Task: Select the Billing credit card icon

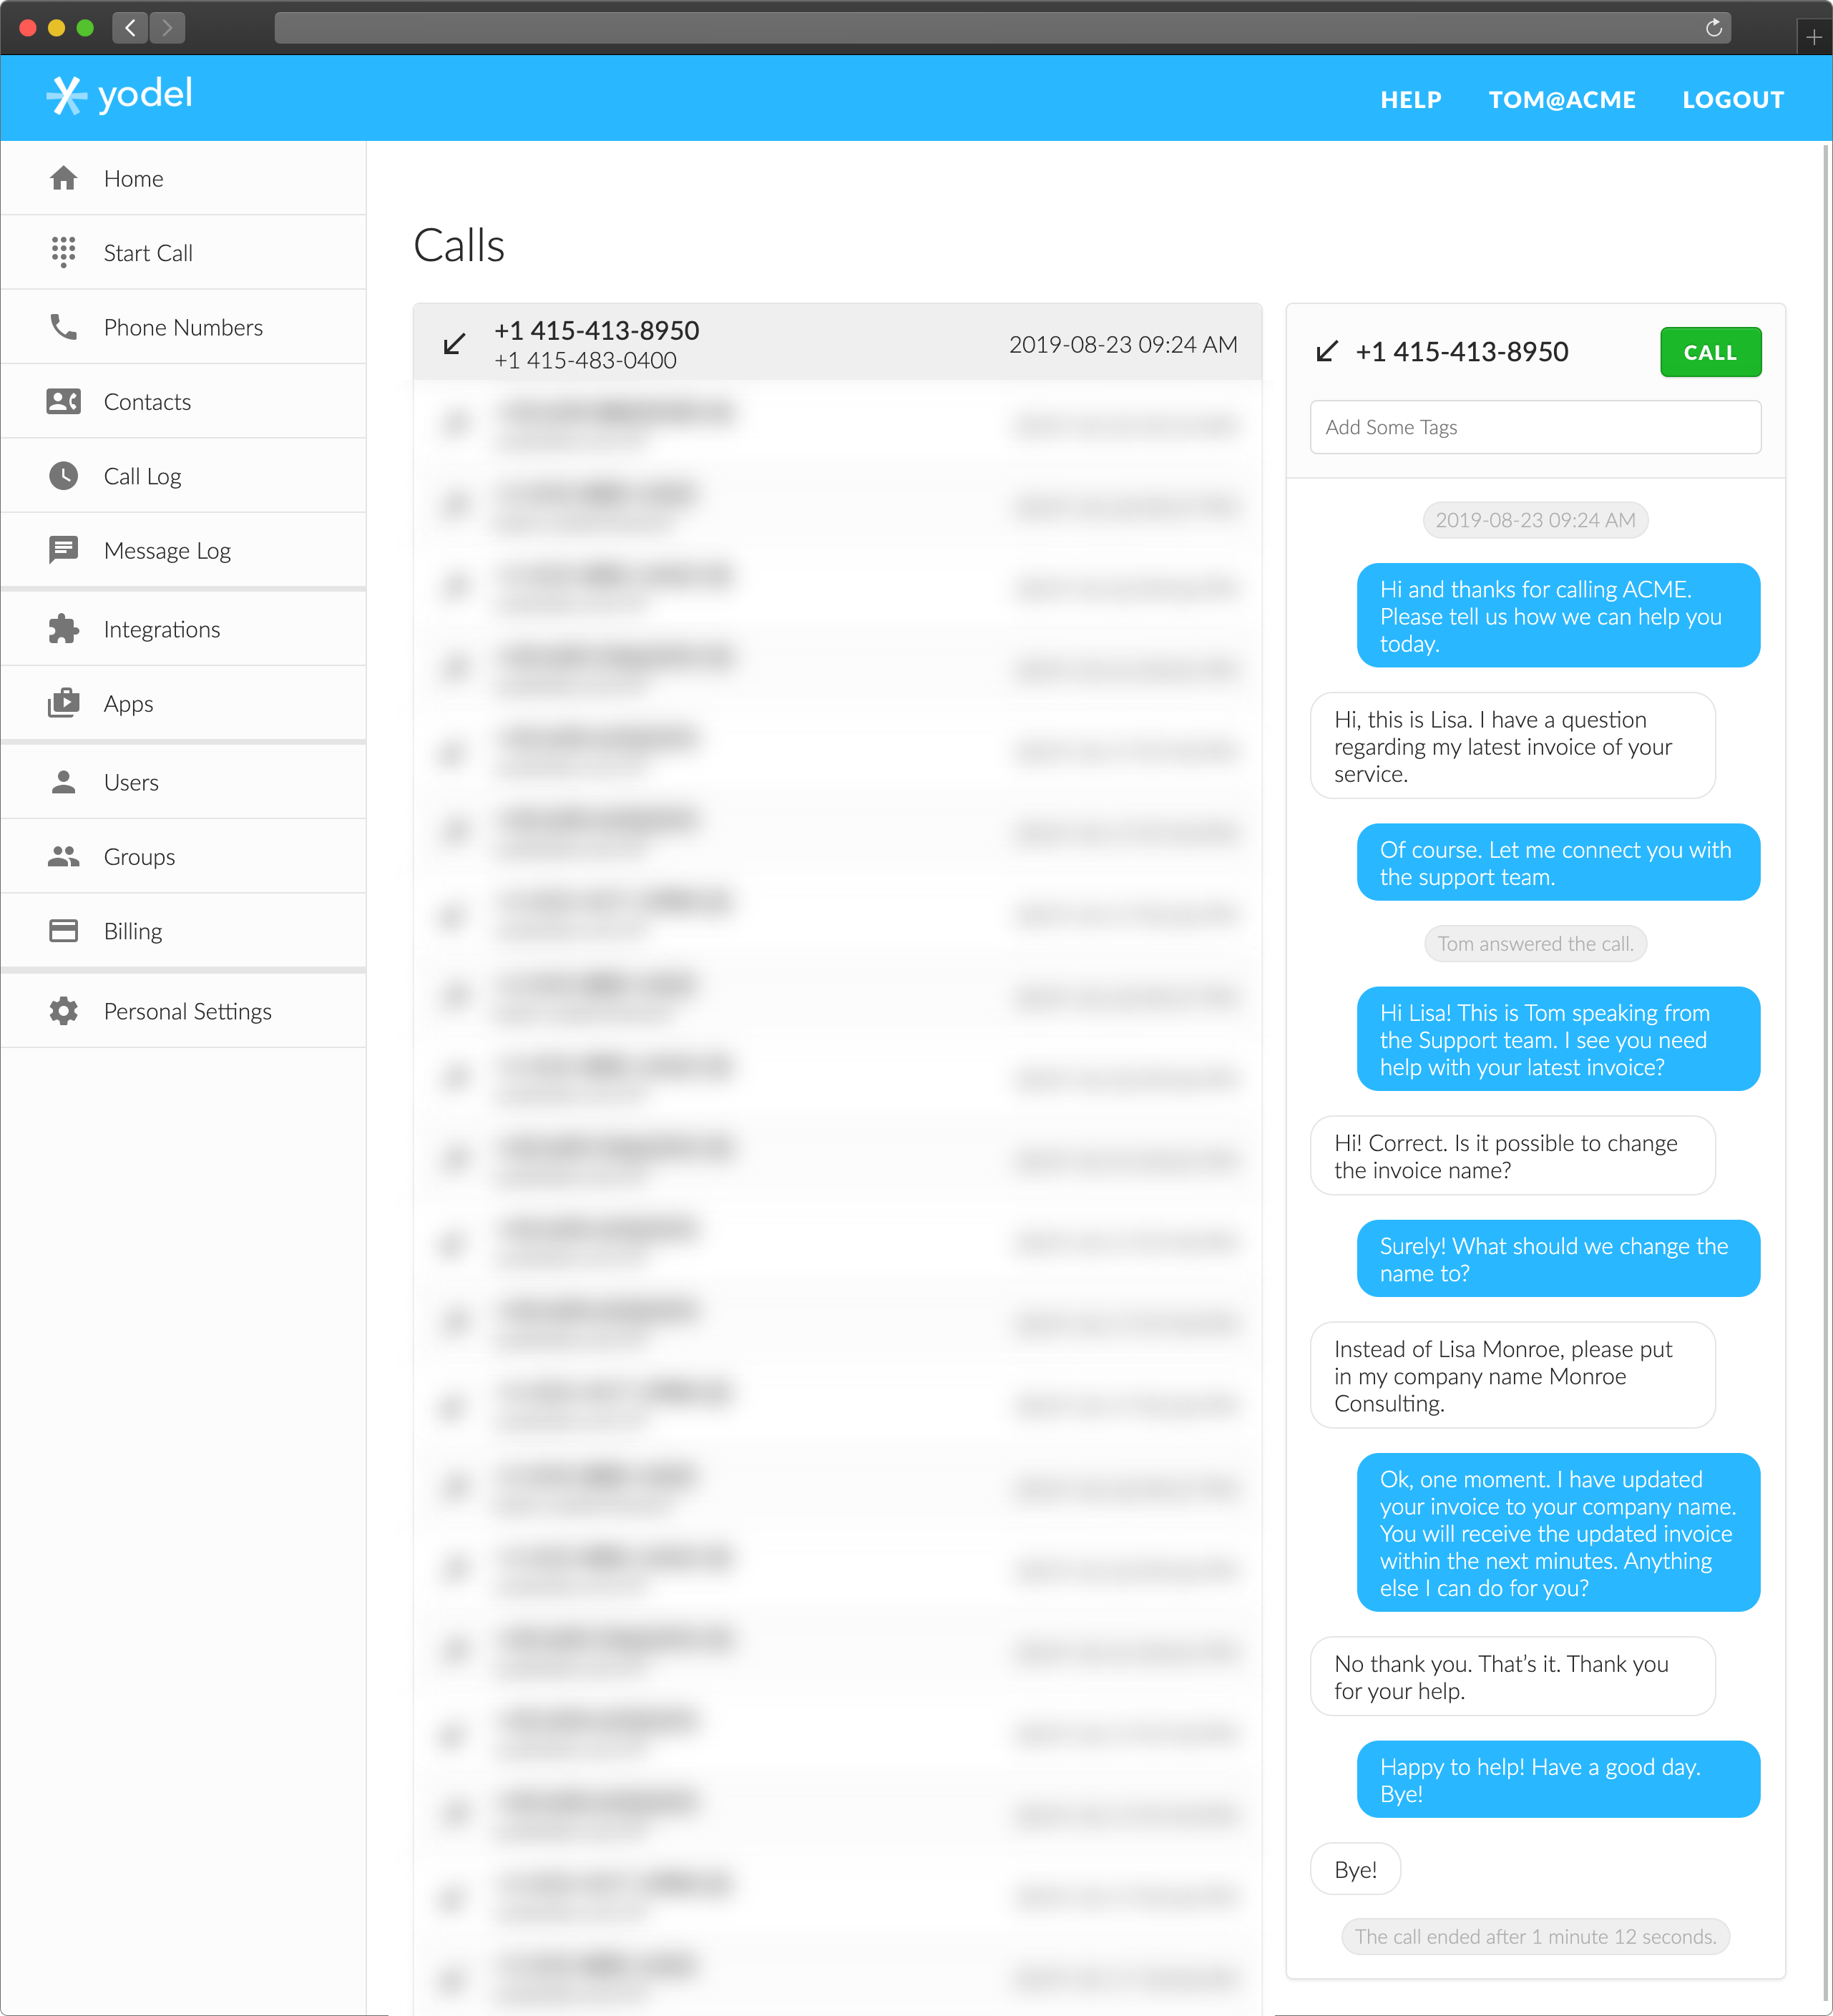Action: [x=64, y=931]
